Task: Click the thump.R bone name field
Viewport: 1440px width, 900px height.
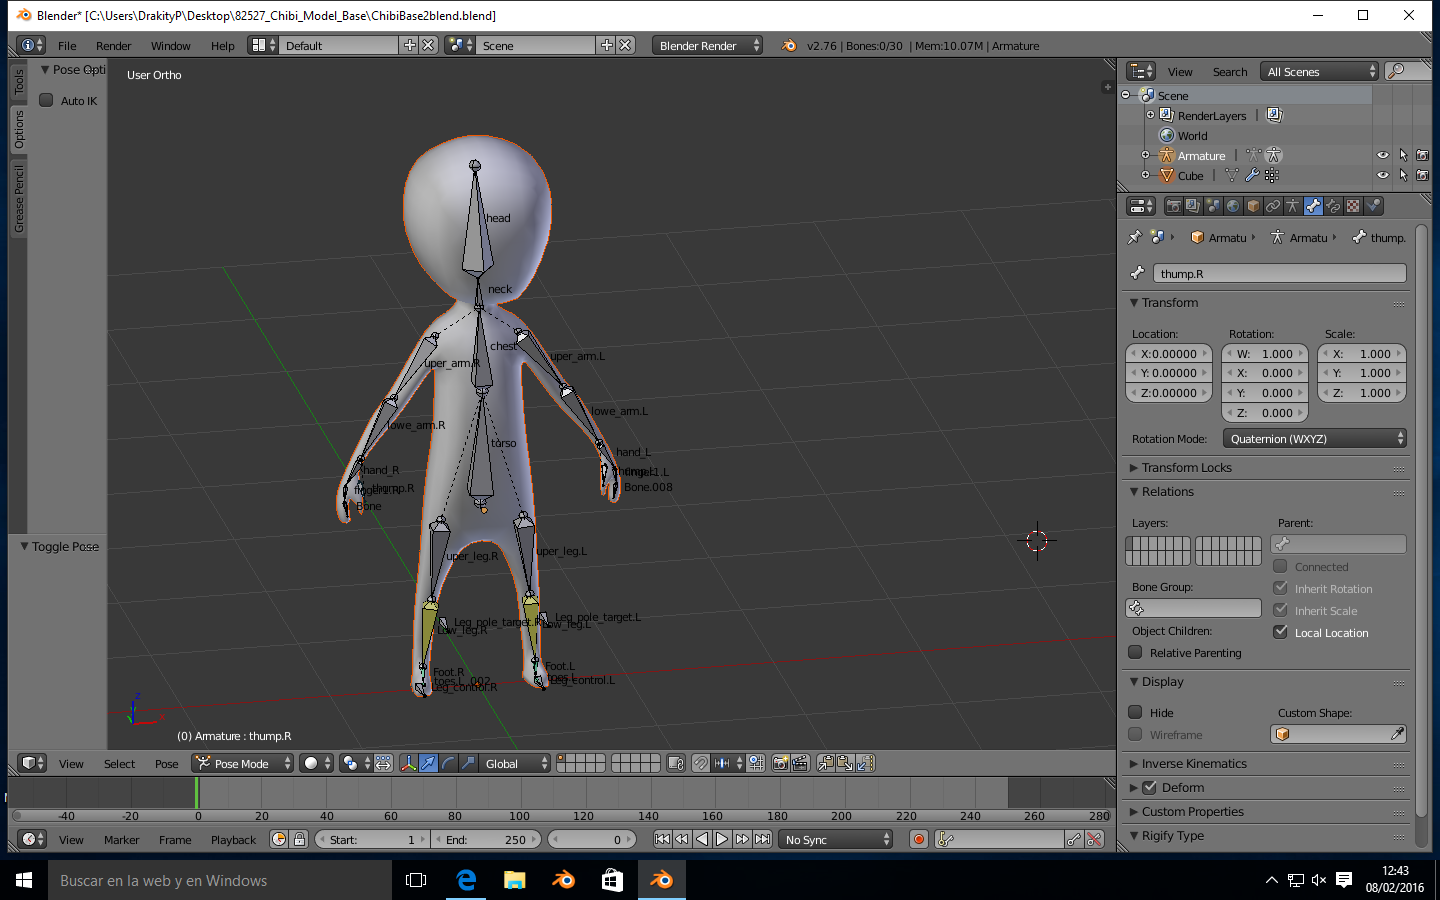Action: [1279, 273]
